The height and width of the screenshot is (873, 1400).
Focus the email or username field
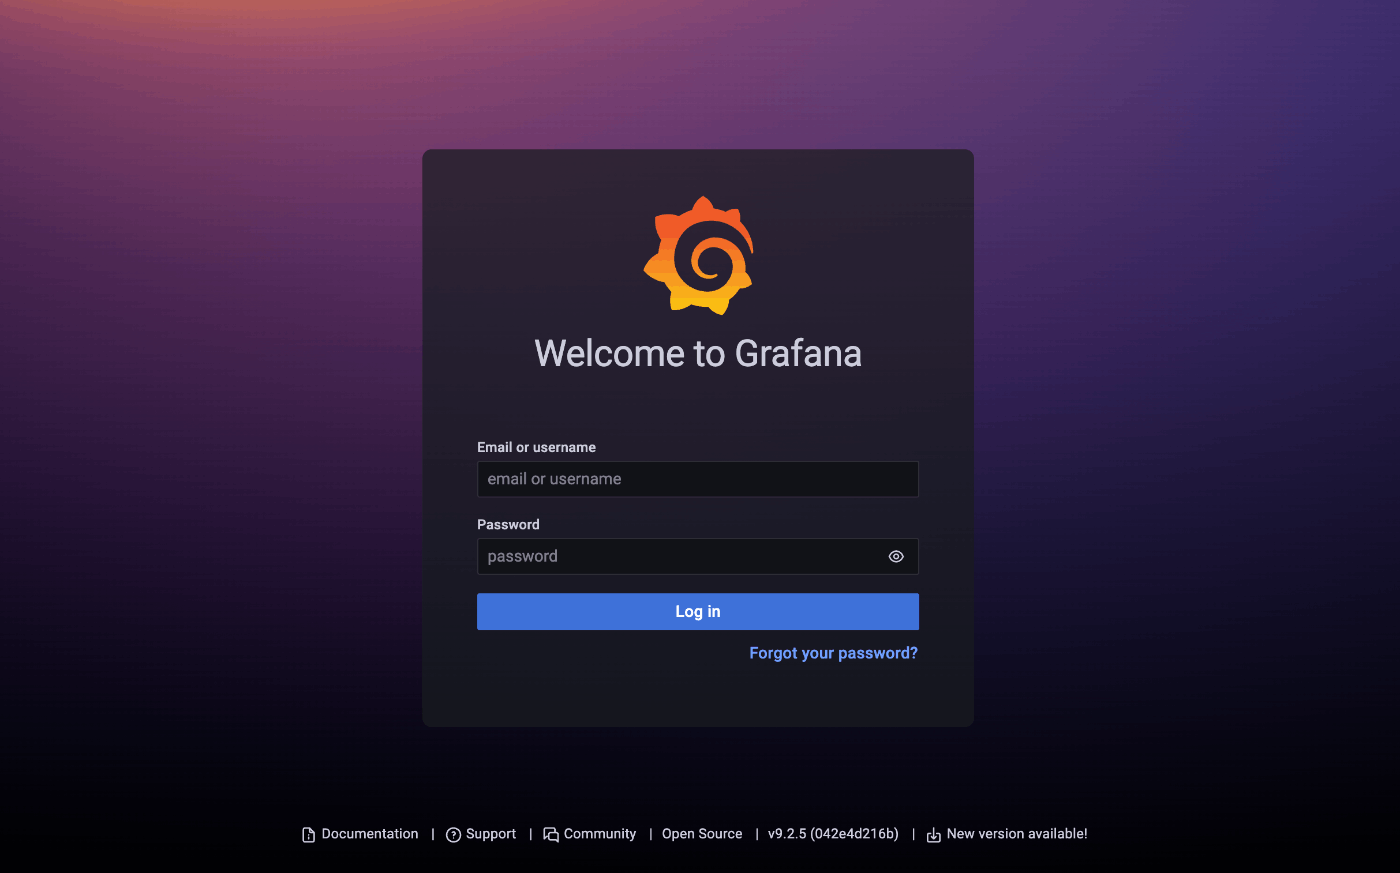click(x=698, y=479)
